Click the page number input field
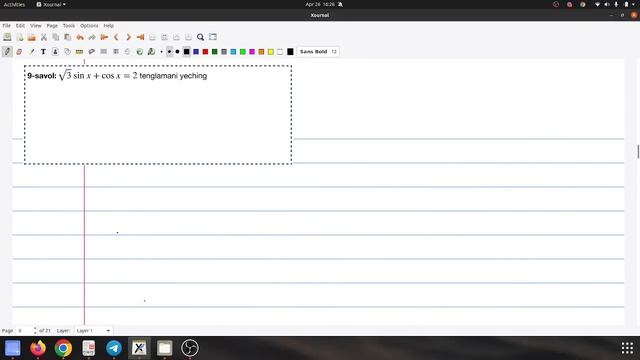The height and width of the screenshot is (360, 640). [24, 331]
